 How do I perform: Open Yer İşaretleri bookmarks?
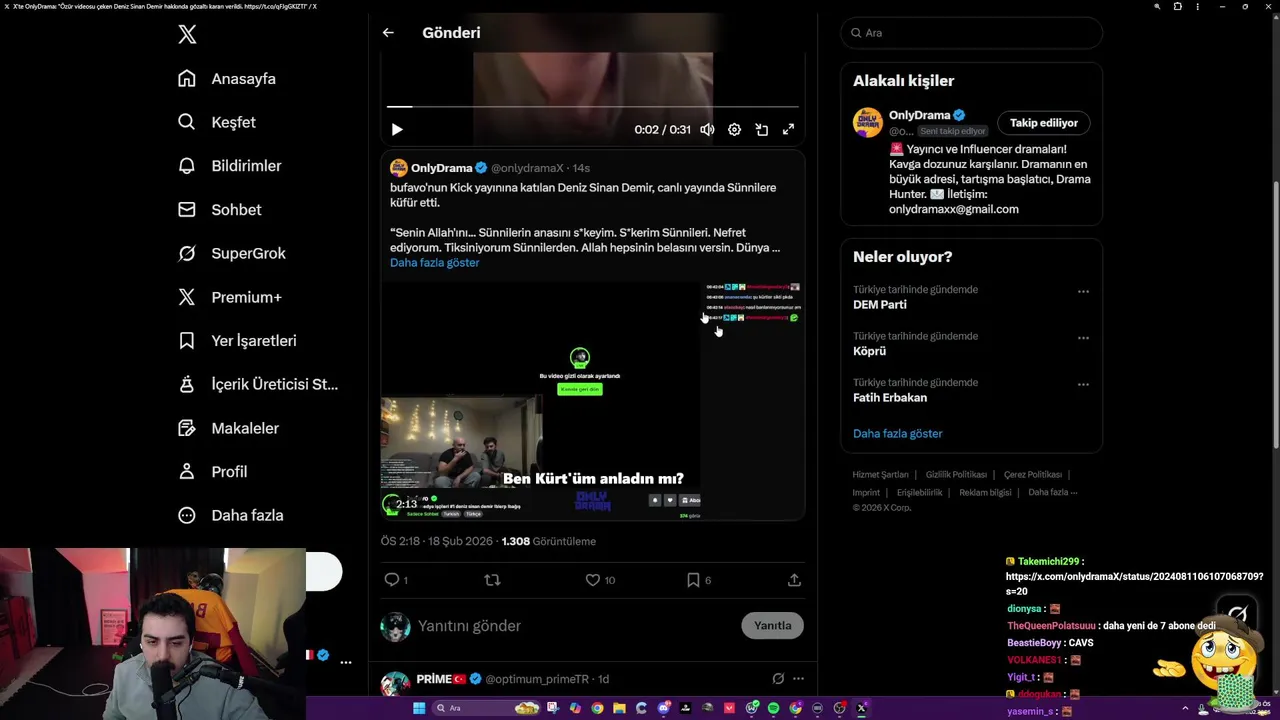(237, 341)
